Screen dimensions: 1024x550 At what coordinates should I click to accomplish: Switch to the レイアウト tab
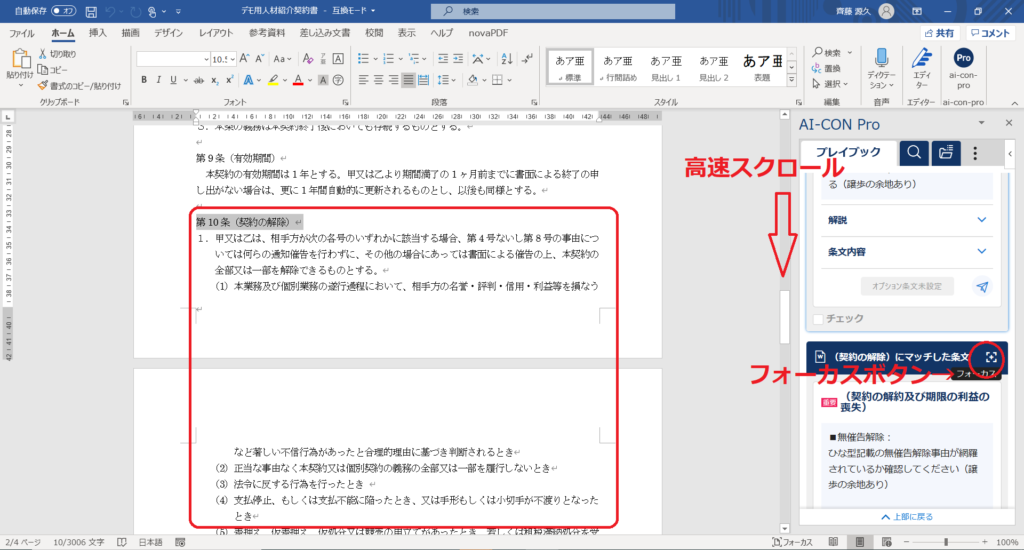pos(216,33)
